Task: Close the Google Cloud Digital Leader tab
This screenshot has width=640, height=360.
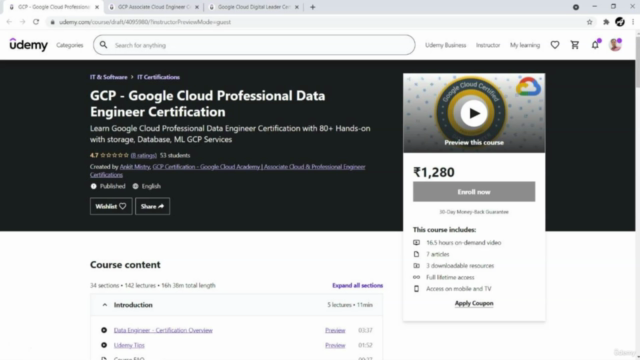Action: pyautogui.click(x=297, y=7)
